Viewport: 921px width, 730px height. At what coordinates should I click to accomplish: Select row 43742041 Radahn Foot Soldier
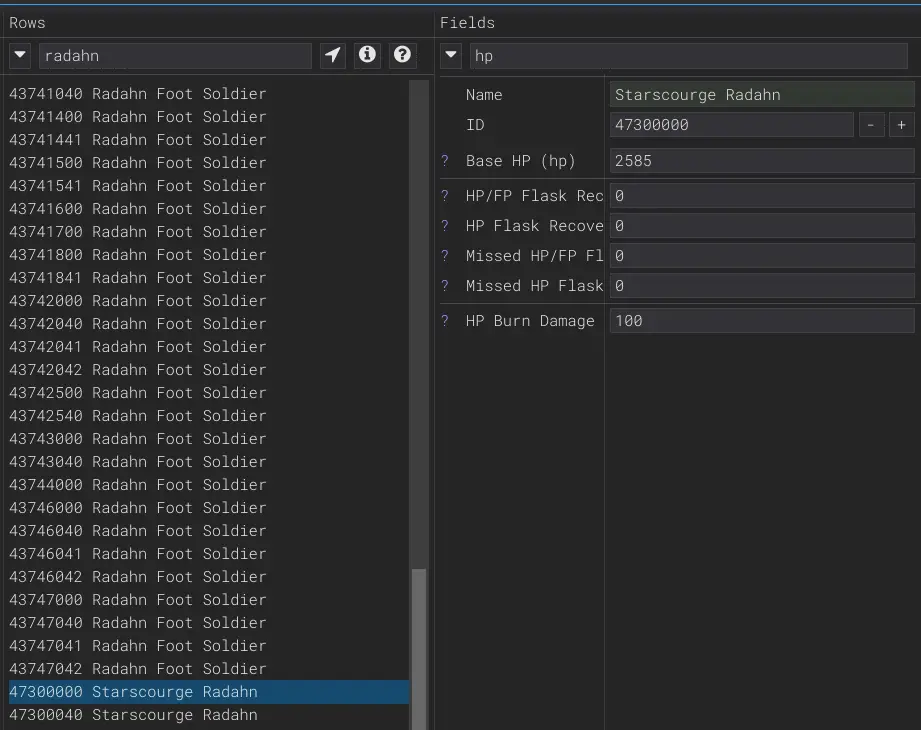pyautogui.click(x=209, y=347)
